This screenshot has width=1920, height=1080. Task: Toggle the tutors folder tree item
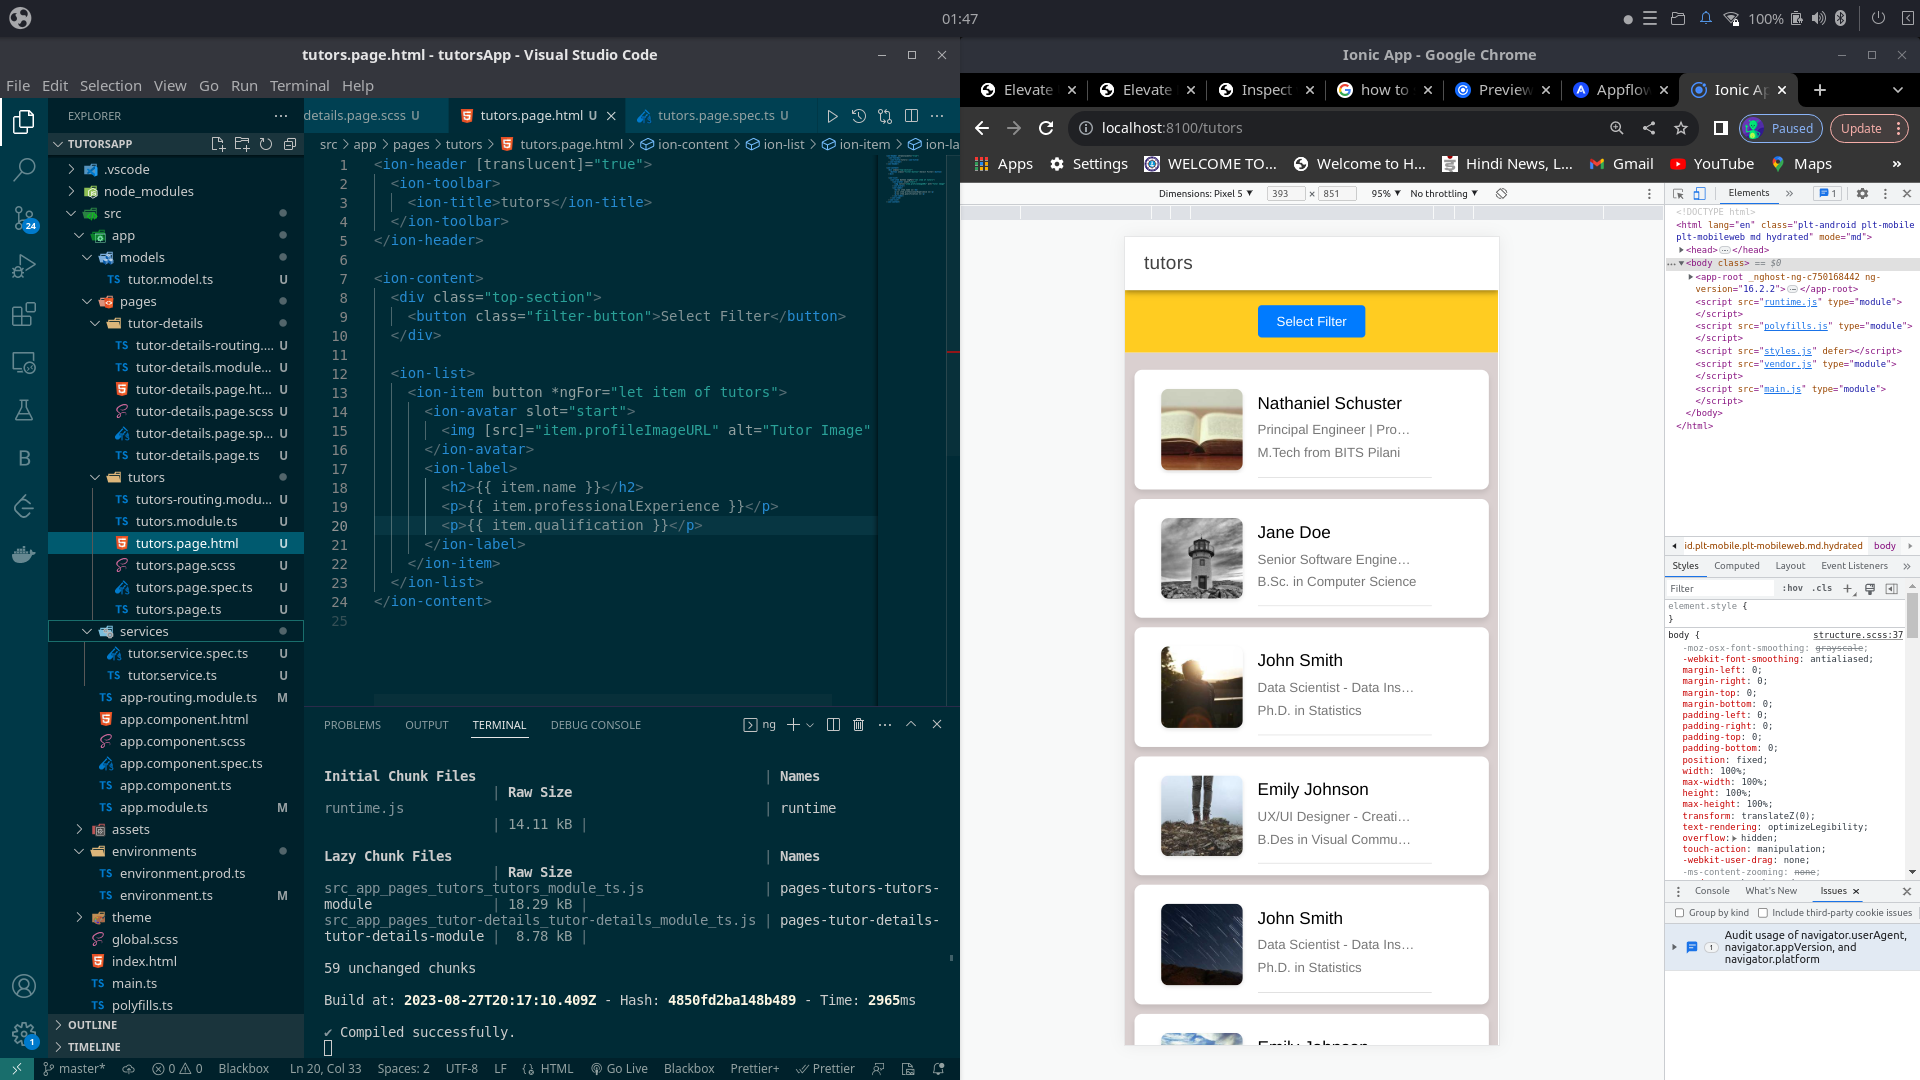[94, 477]
